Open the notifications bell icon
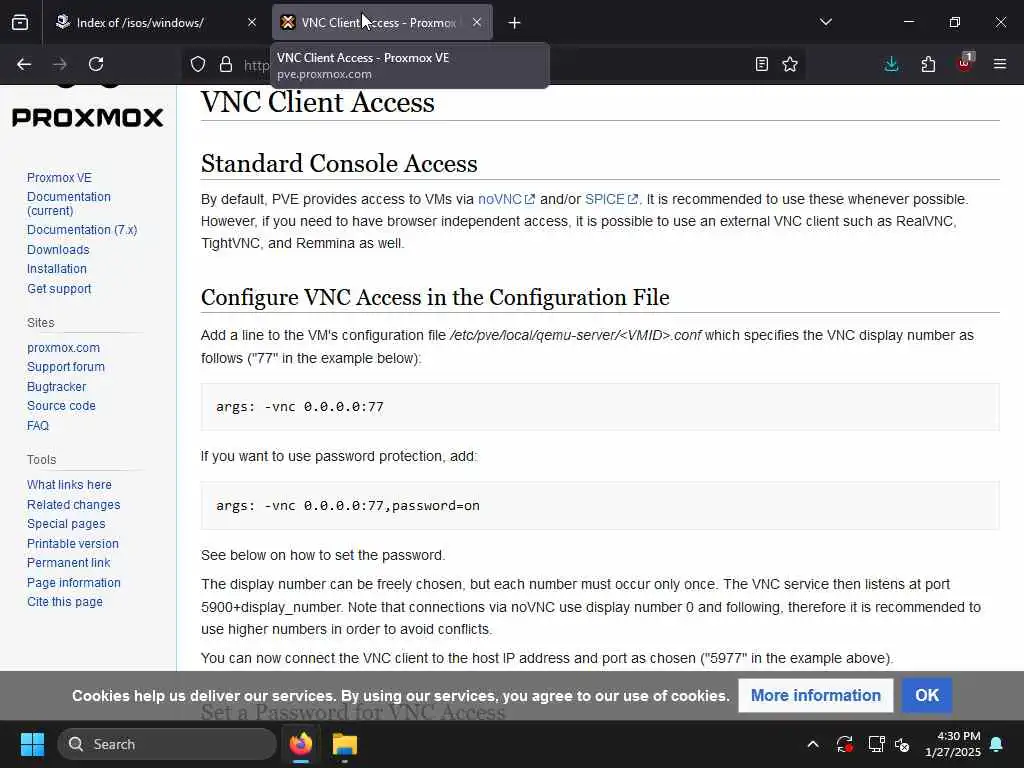Screen dimensions: 1024x768 (x=997, y=744)
